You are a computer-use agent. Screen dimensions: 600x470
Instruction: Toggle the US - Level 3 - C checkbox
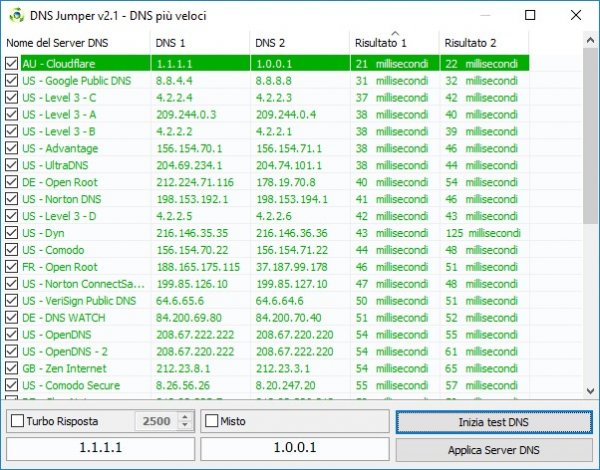[x=11, y=97]
